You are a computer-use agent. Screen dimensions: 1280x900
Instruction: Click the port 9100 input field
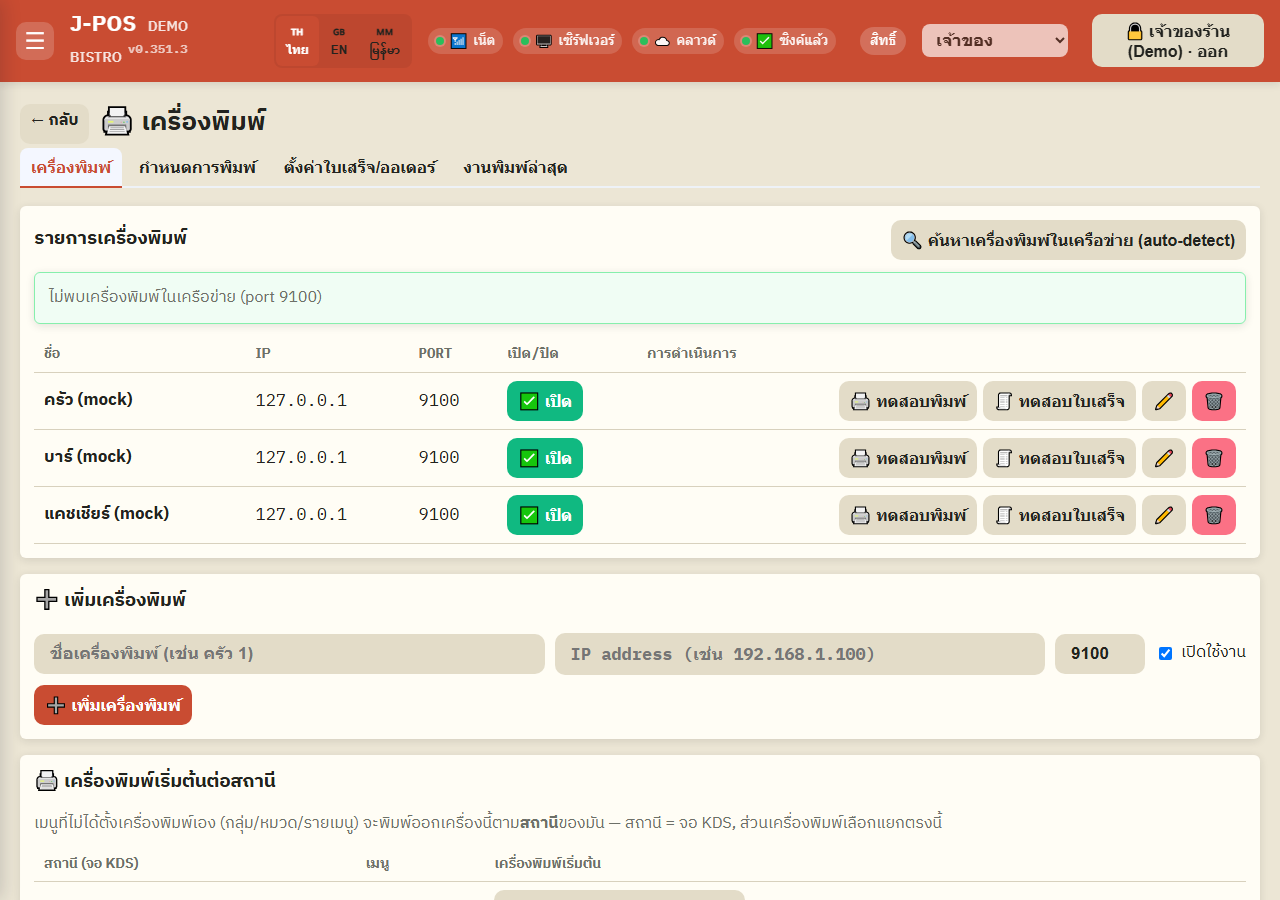(1100, 654)
